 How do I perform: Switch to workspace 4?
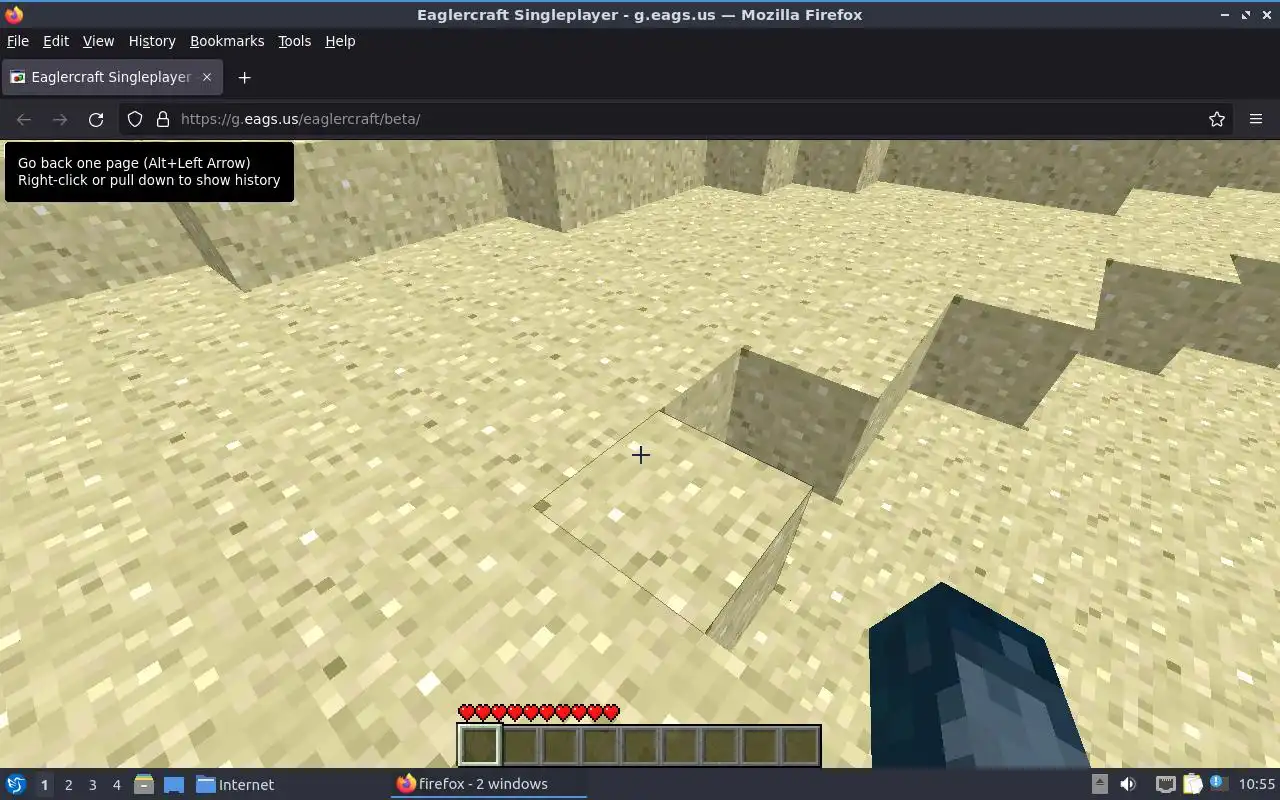pos(116,785)
